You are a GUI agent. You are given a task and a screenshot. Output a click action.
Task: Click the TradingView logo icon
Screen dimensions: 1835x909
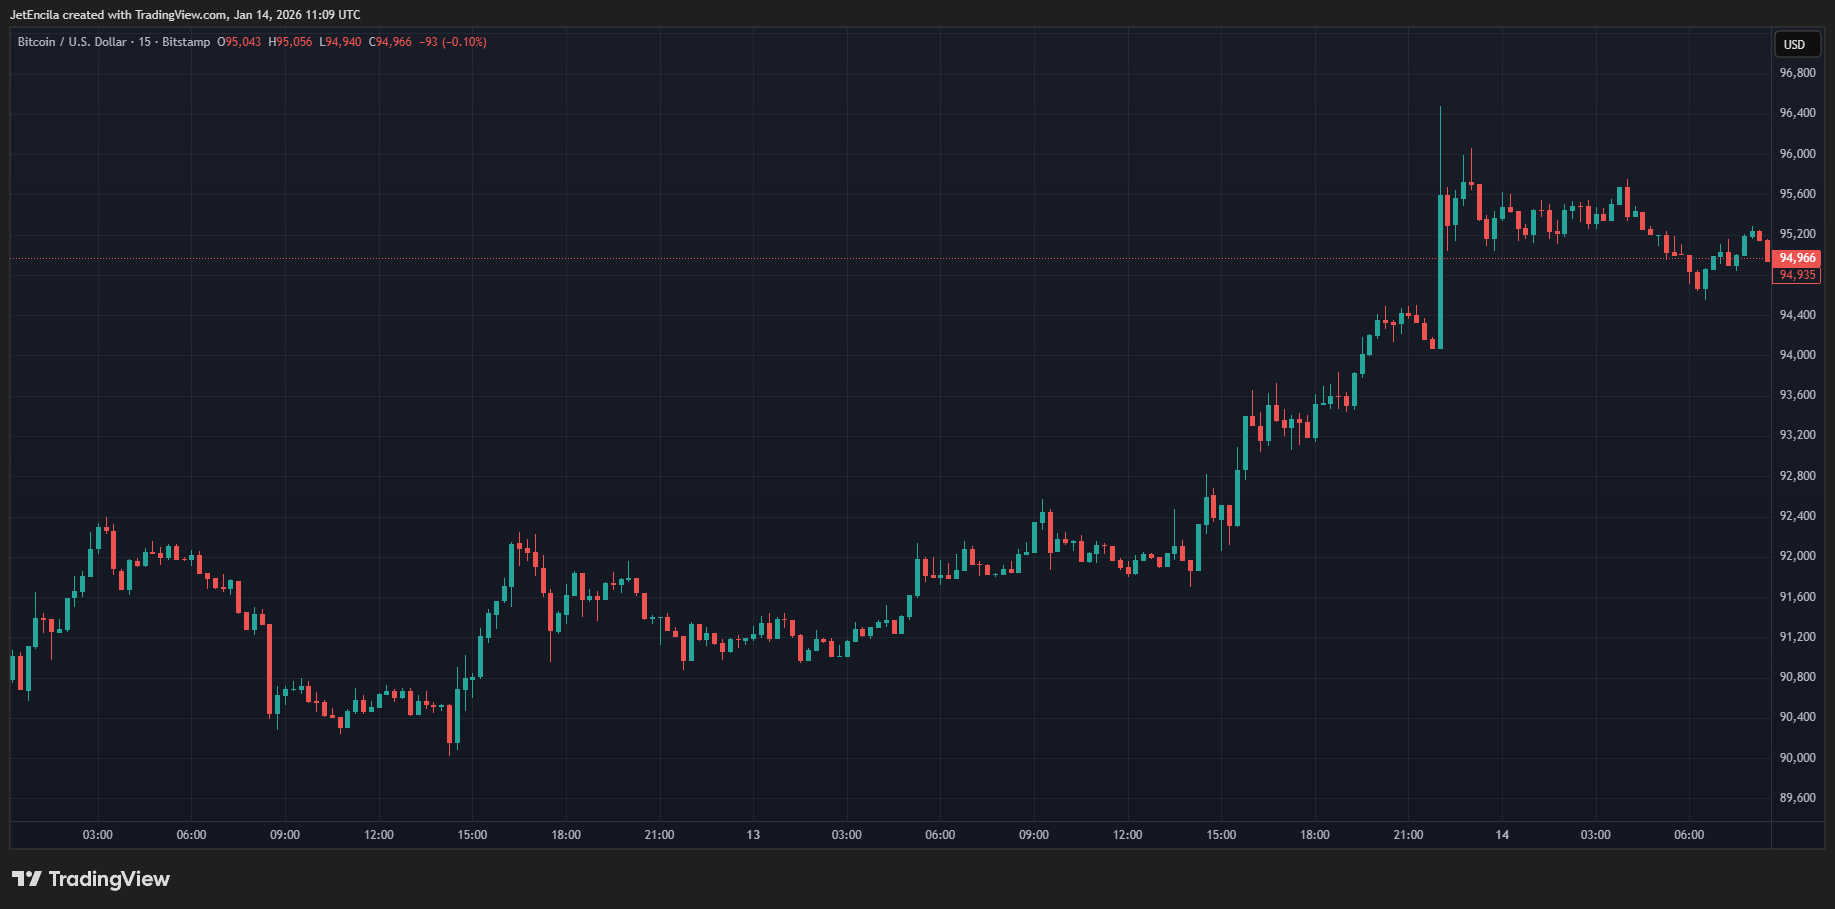pos(26,879)
